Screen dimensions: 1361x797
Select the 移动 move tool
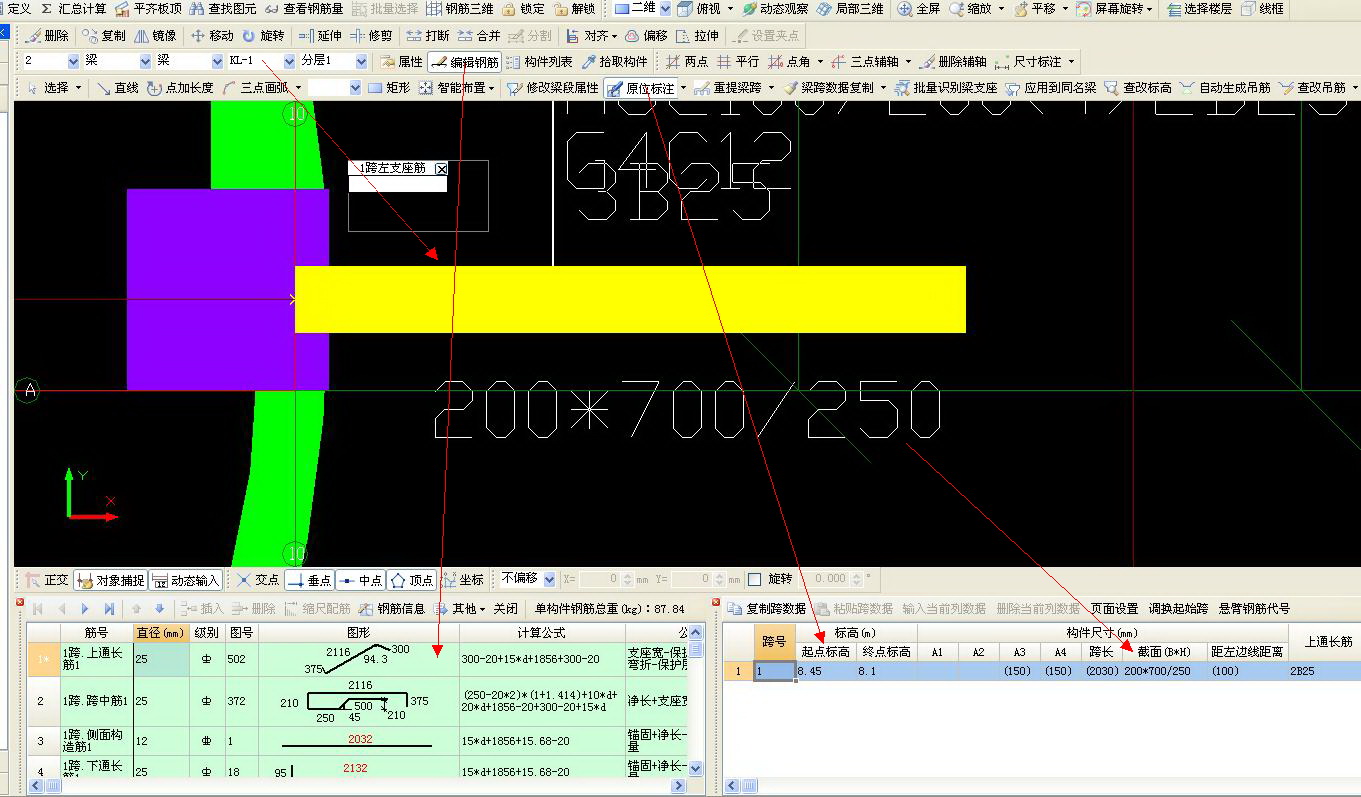pyautogui.click(x=213, y=35)
